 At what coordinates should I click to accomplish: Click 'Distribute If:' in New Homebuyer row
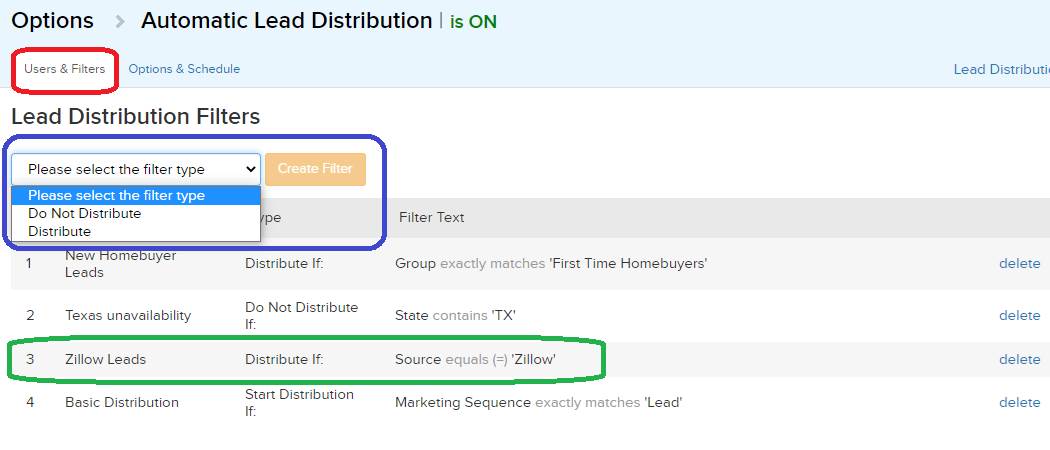pyautogui.click(x=284, y=264)
